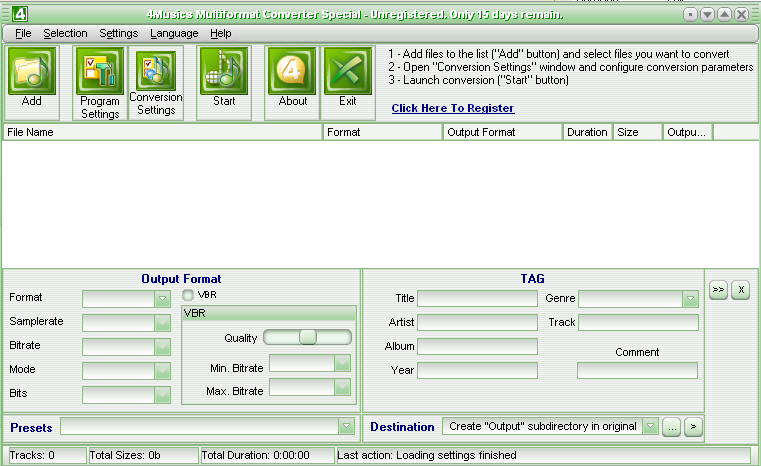Open the Samplerate dropdown
The height and width of the screenshot is (466, 761).
coord(163,323)
